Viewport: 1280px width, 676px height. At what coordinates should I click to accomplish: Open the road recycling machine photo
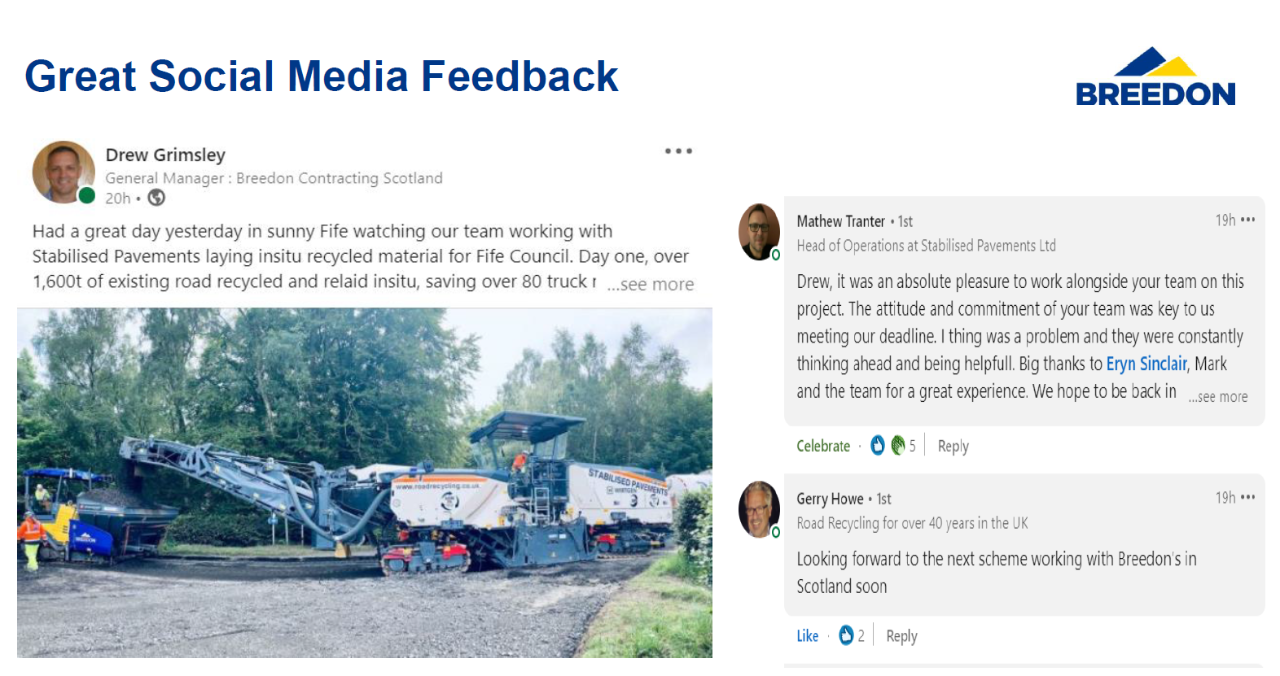click(364, 482)
